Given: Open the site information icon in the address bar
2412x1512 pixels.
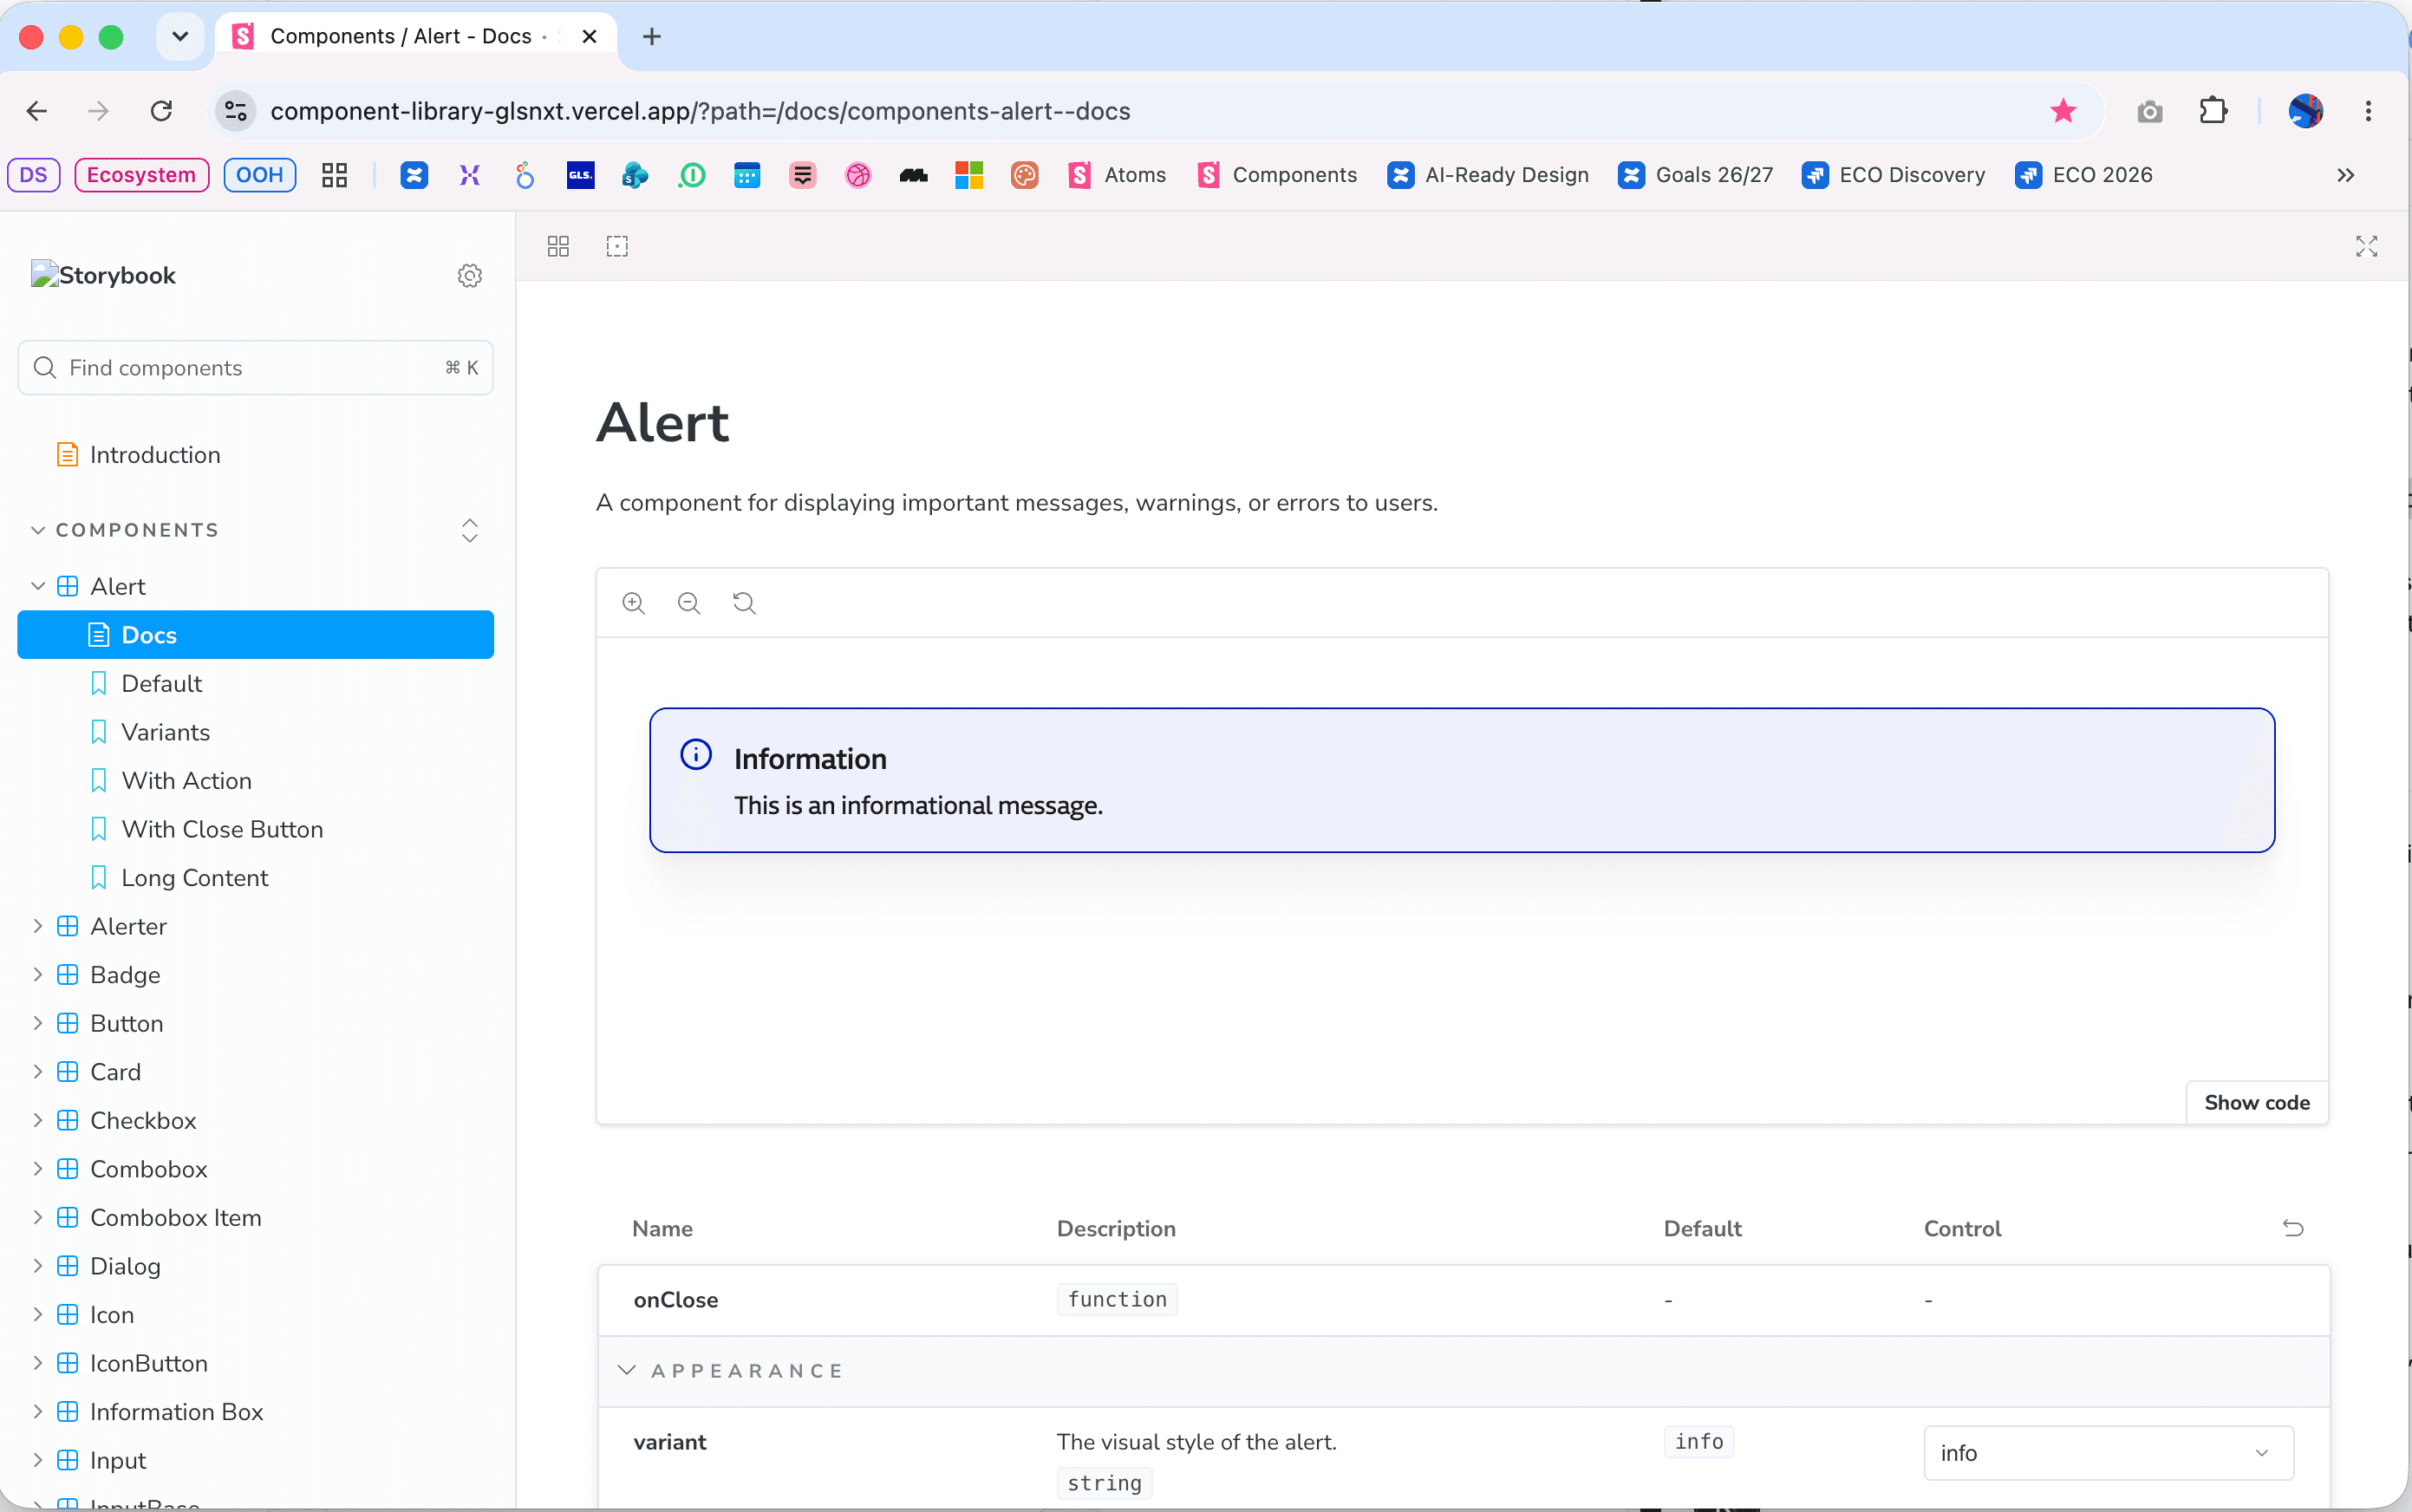Looking at the screenshot, I should [236, 111].
